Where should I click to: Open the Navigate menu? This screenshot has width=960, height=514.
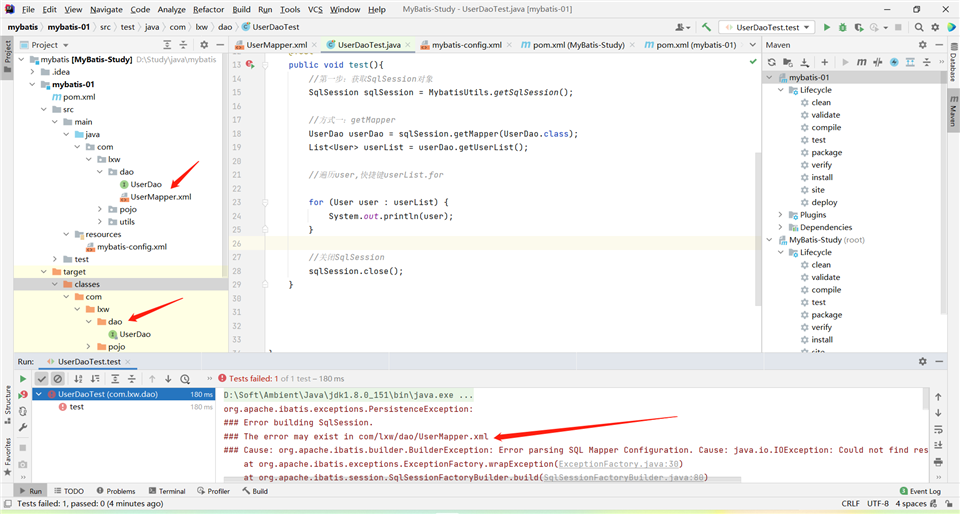click(106, 9)
